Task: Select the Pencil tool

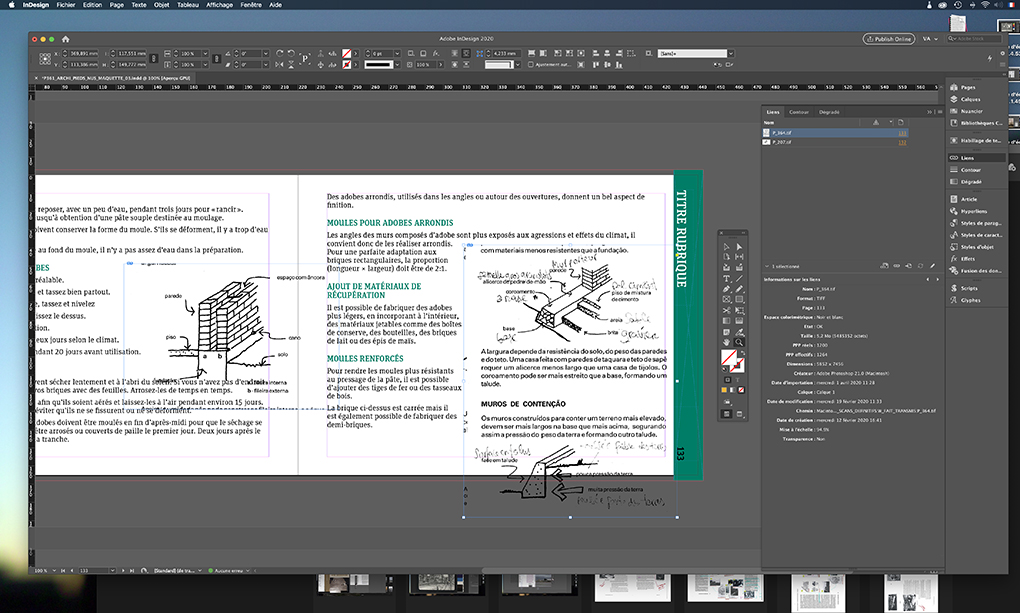Action: pyautogui.click(x=739, y=289)
